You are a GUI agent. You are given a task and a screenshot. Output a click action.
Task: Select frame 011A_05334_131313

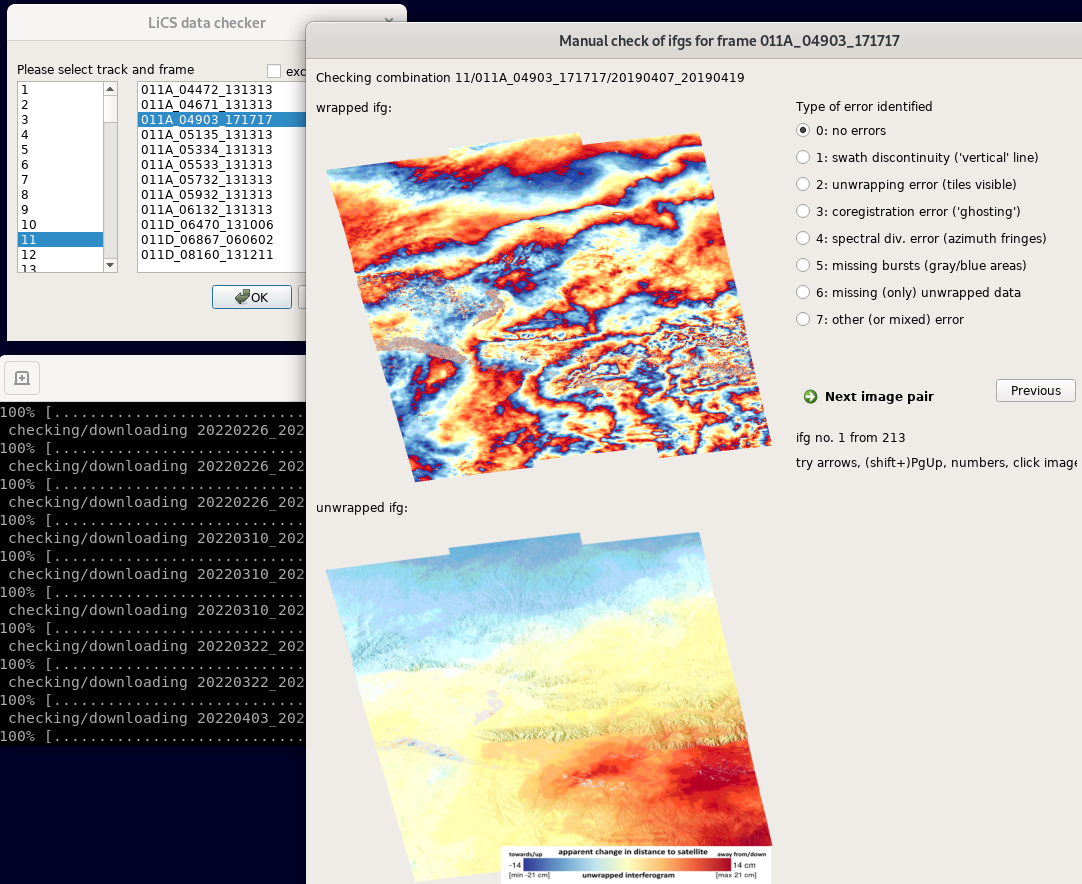tap(222, 150)
